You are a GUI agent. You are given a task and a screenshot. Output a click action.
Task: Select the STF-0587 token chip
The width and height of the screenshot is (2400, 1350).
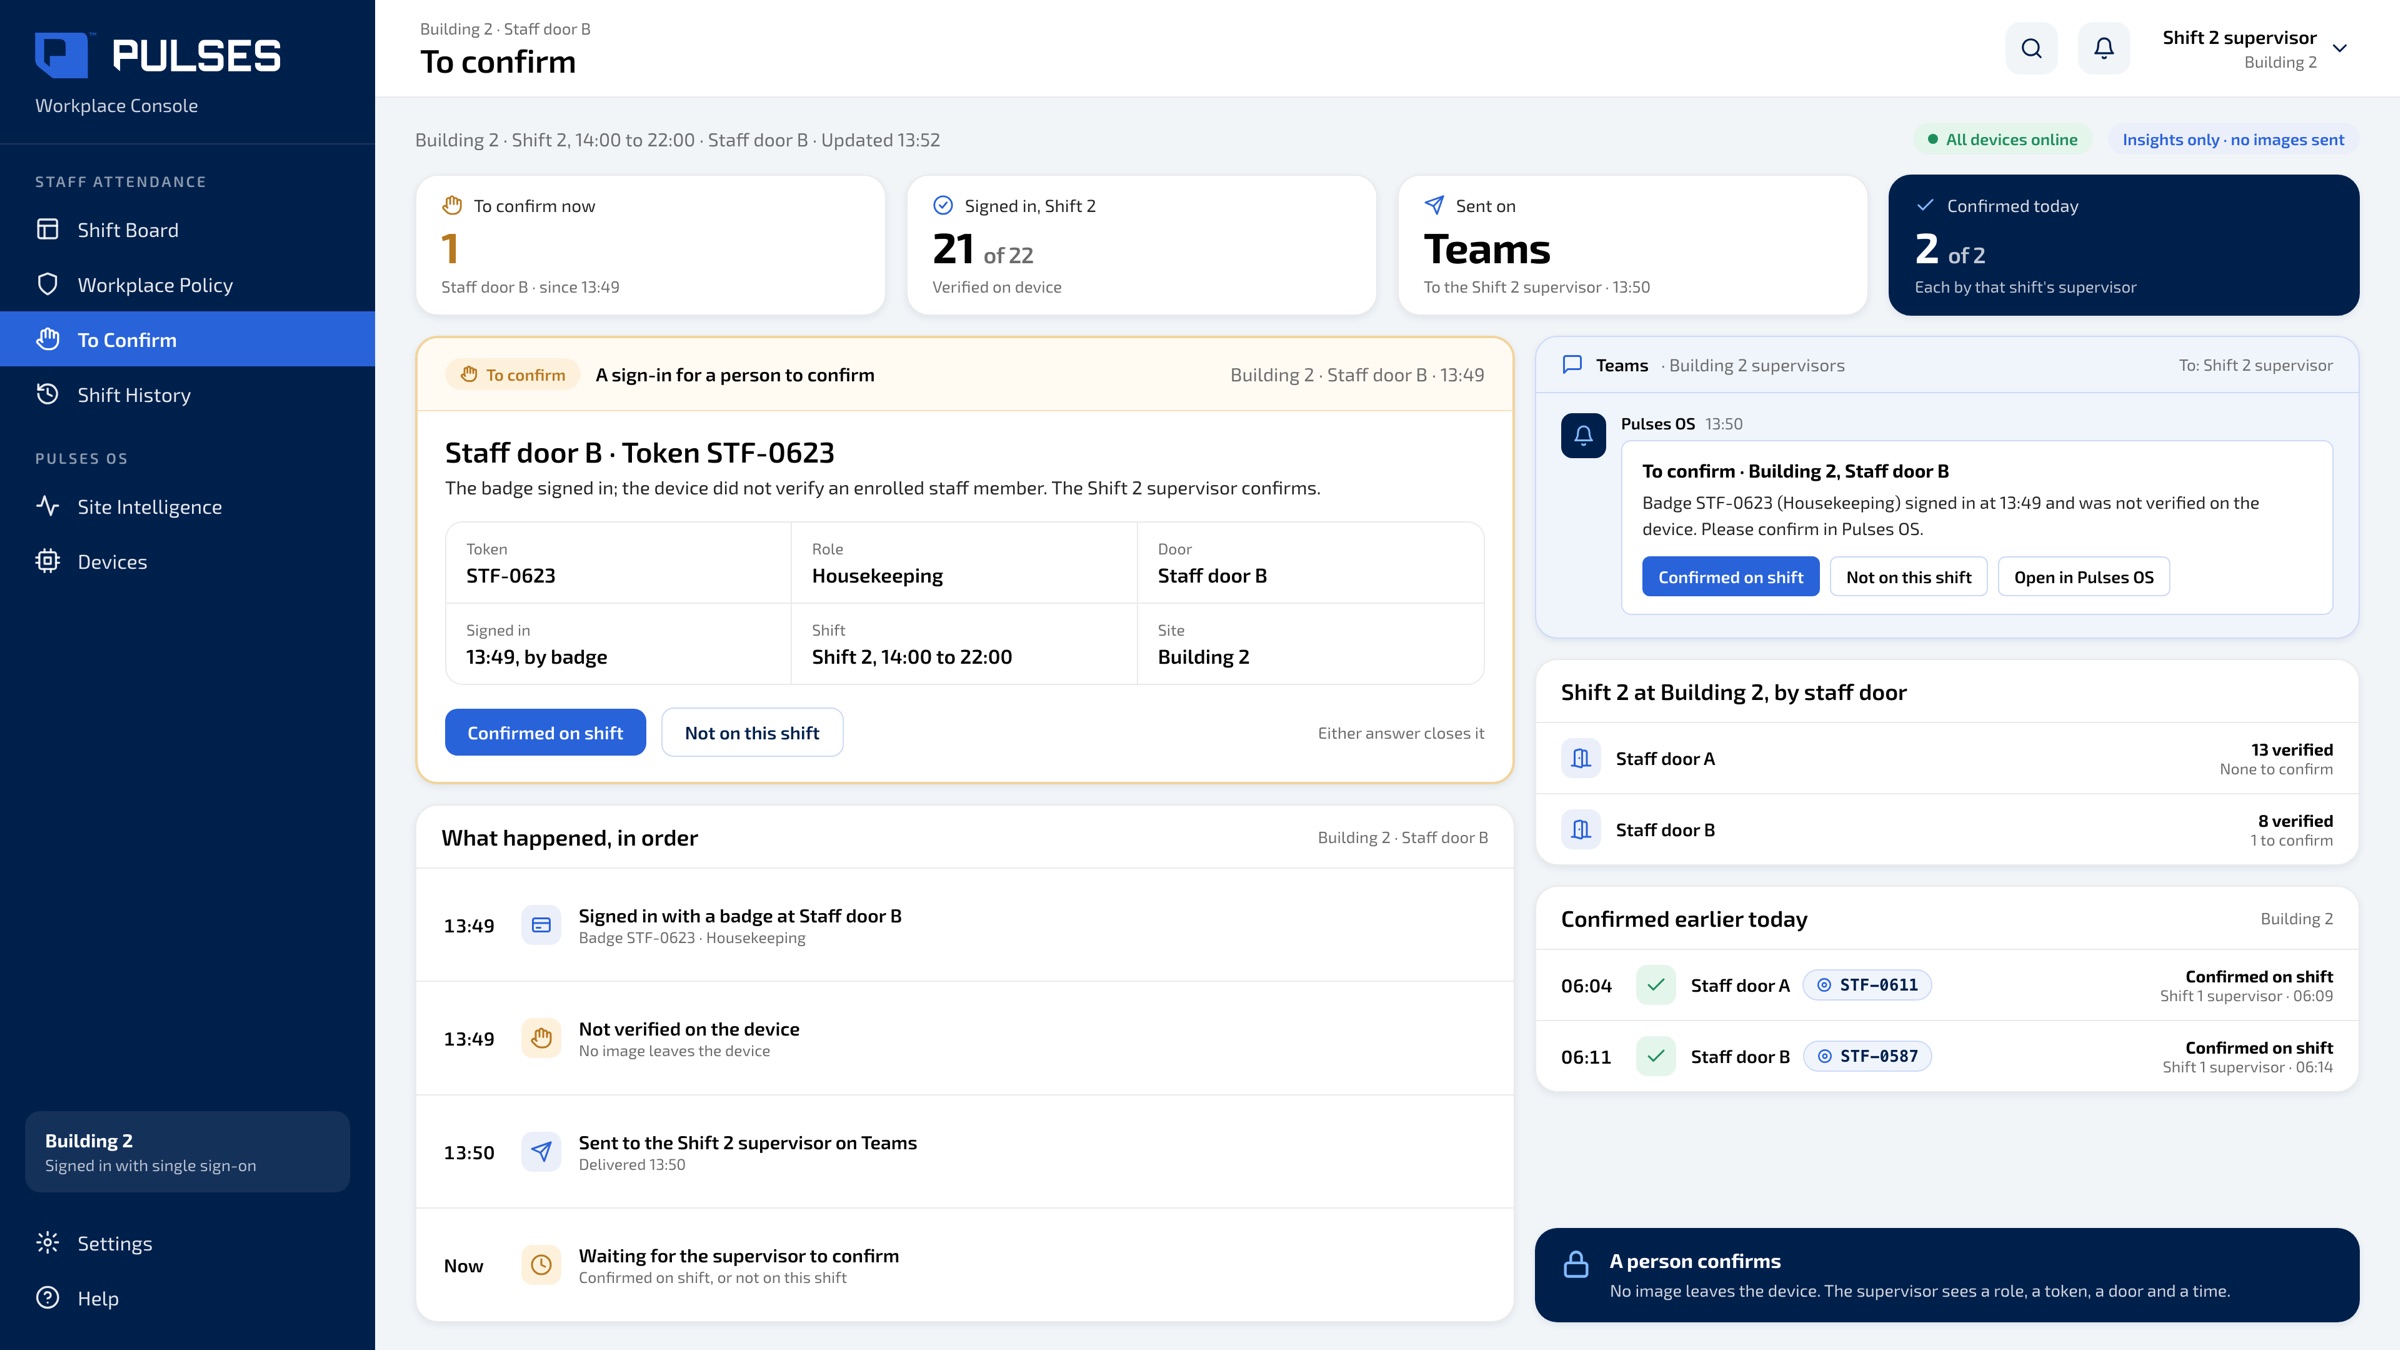pos(1867,1056)
